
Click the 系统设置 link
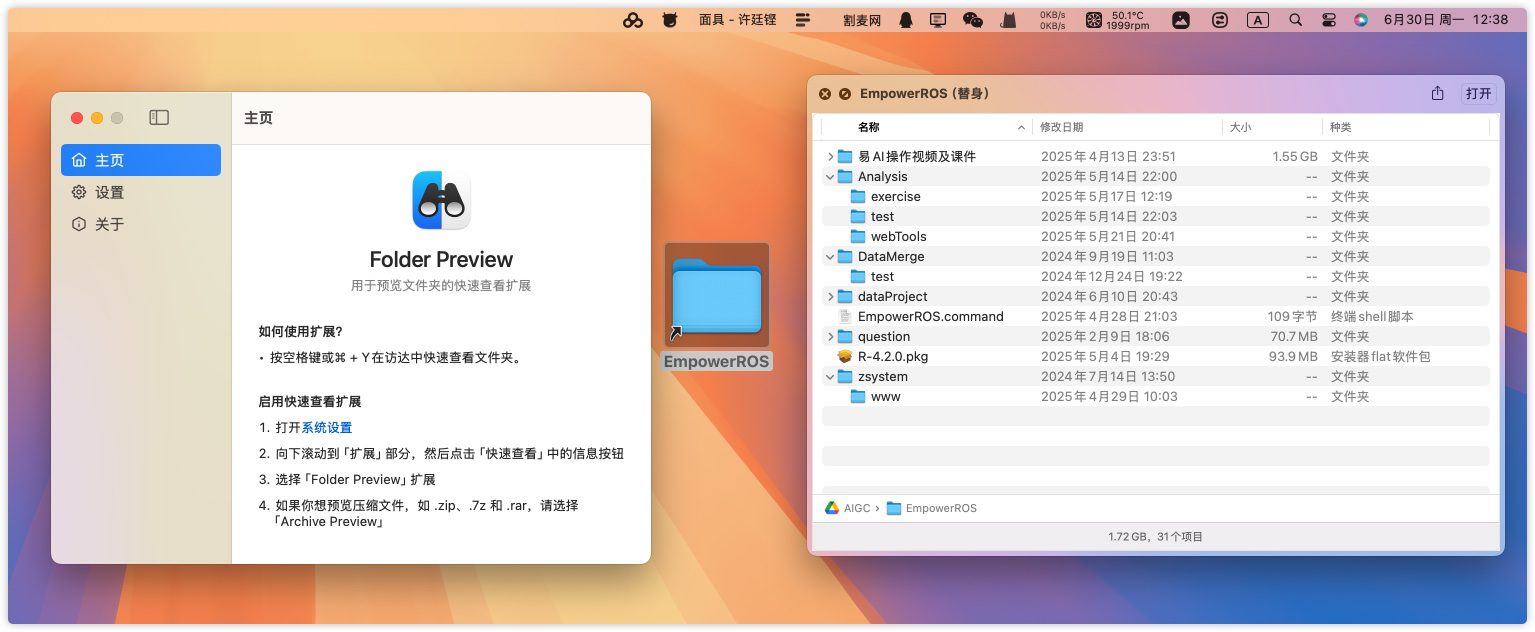click(327, 427)
